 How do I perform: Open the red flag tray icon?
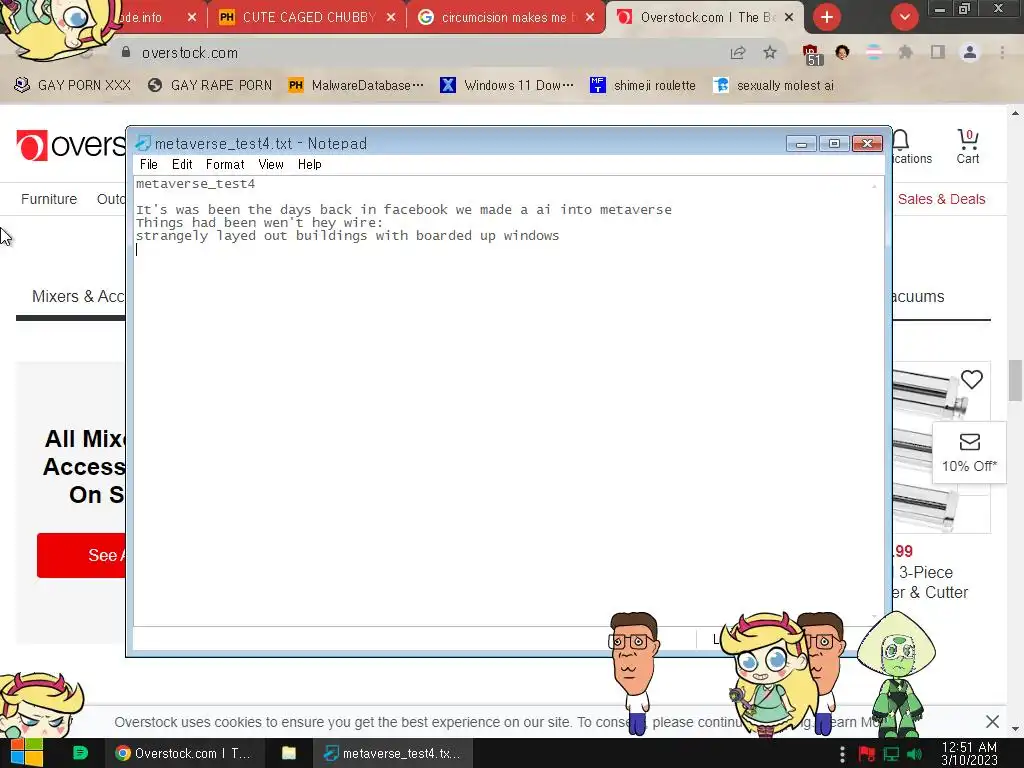point(867,754)
